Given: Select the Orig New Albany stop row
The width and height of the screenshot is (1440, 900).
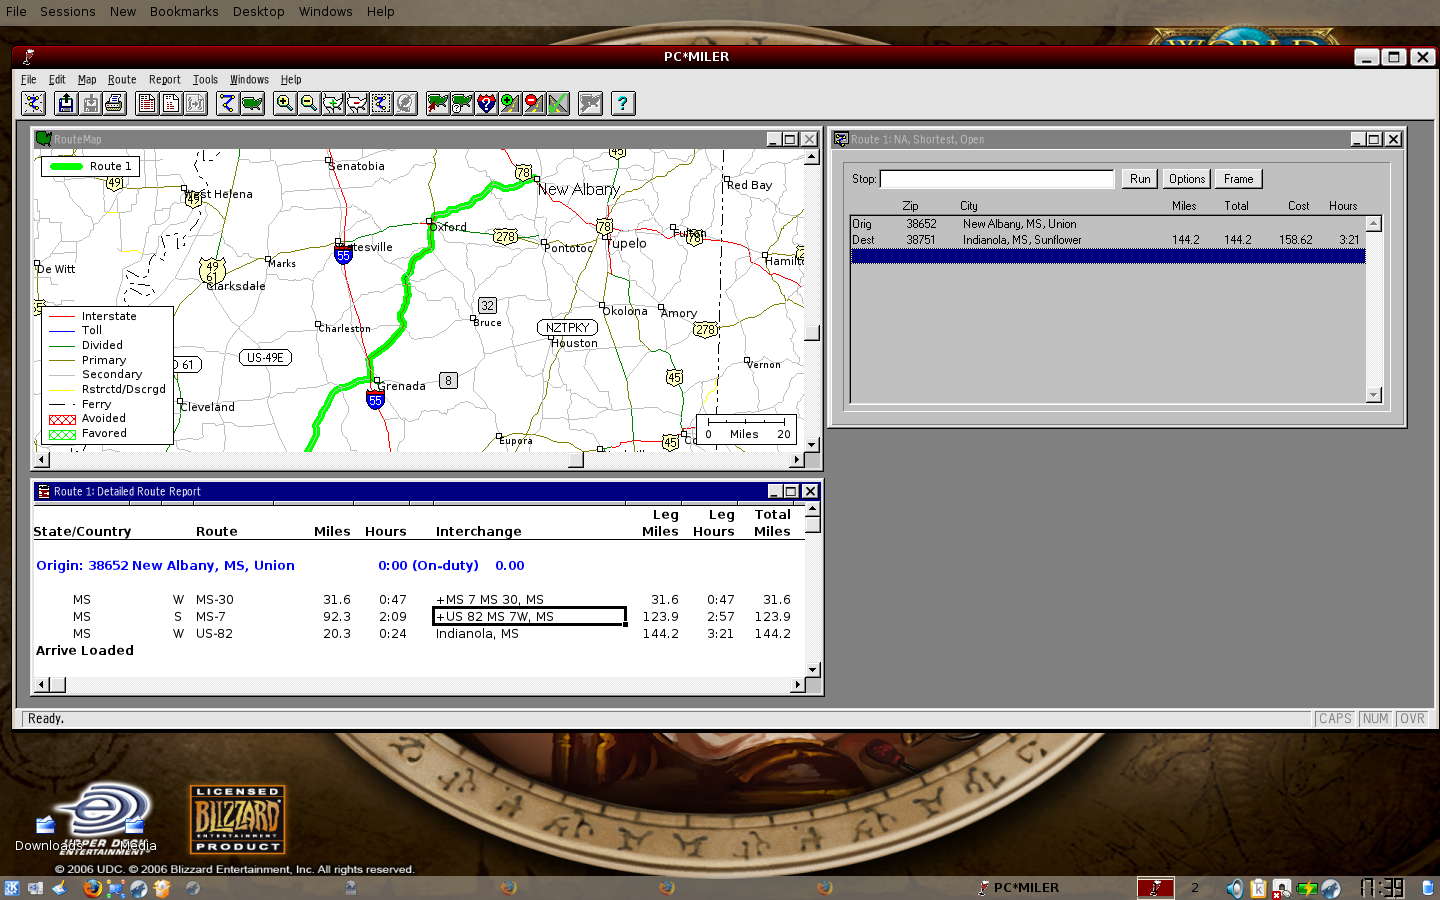Looking at the screenshot, I should click(1108, 224).
